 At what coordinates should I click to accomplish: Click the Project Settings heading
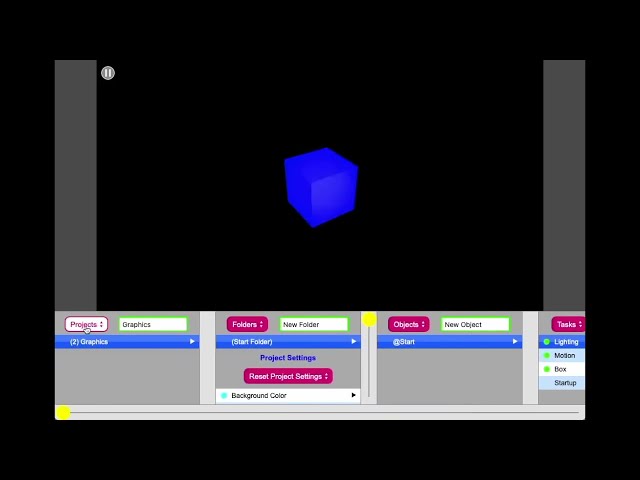[x=288, y=358]
